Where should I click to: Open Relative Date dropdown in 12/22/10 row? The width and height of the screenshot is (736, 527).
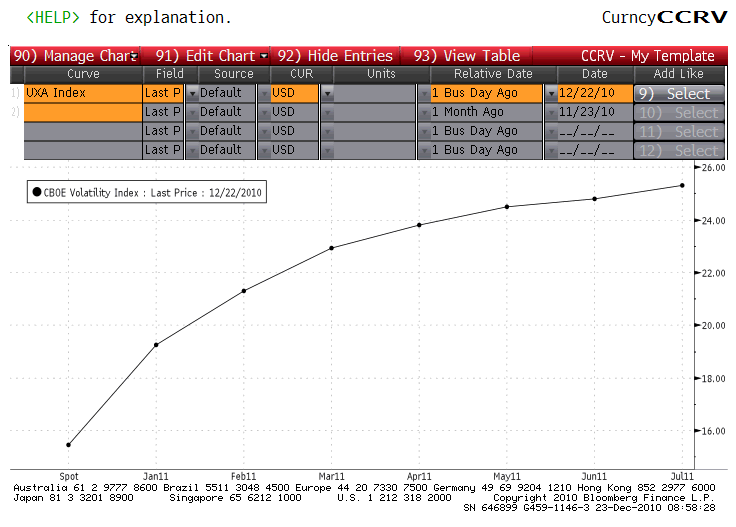pos(424,93)
